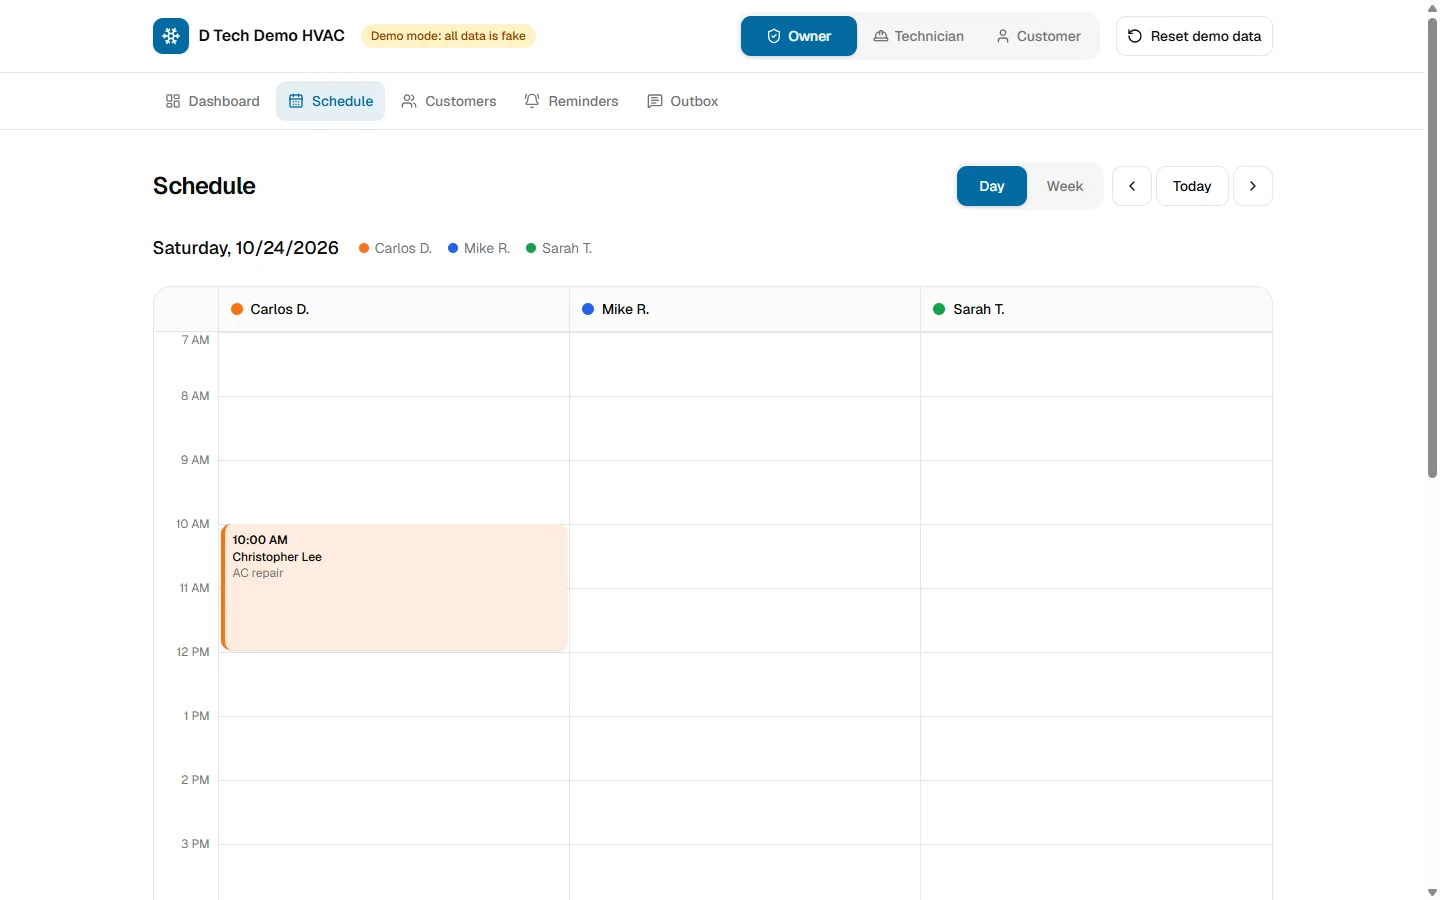Click the hard hat Technician icon
This screenshot has width=1440, height=900.
point(881,36)
